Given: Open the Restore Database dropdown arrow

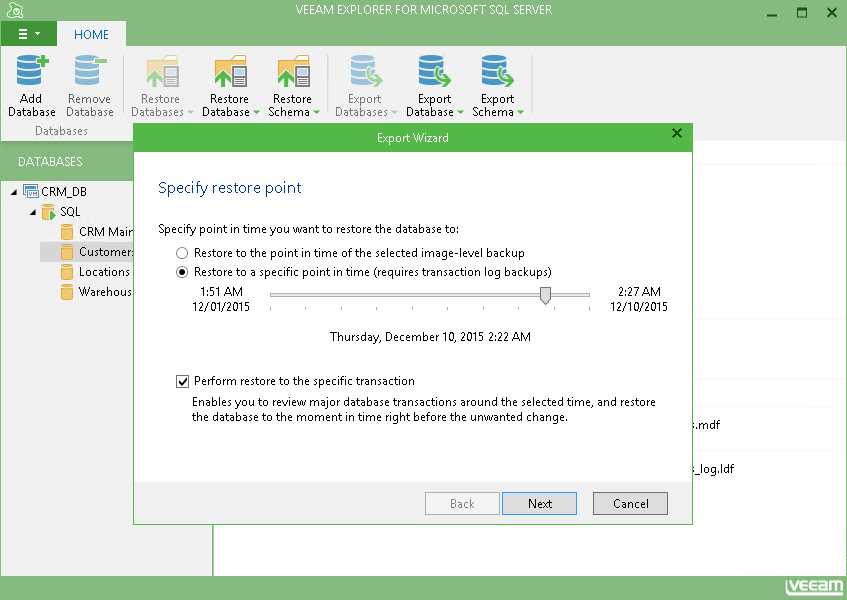Looking at the screenshot, I should click(x=257, y=112).
